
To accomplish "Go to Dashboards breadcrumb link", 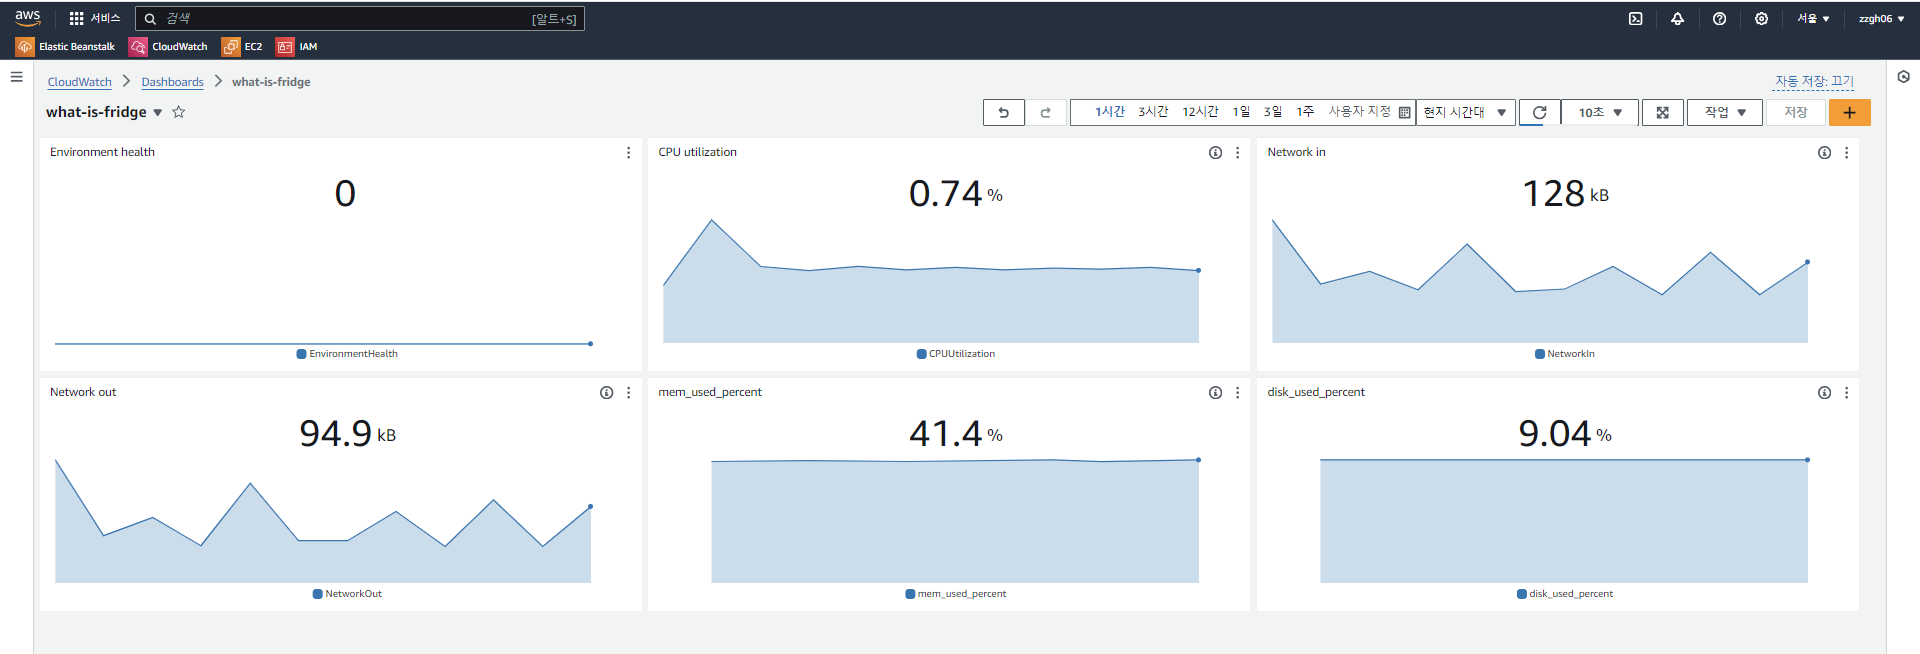I will [x=172, y=82].
